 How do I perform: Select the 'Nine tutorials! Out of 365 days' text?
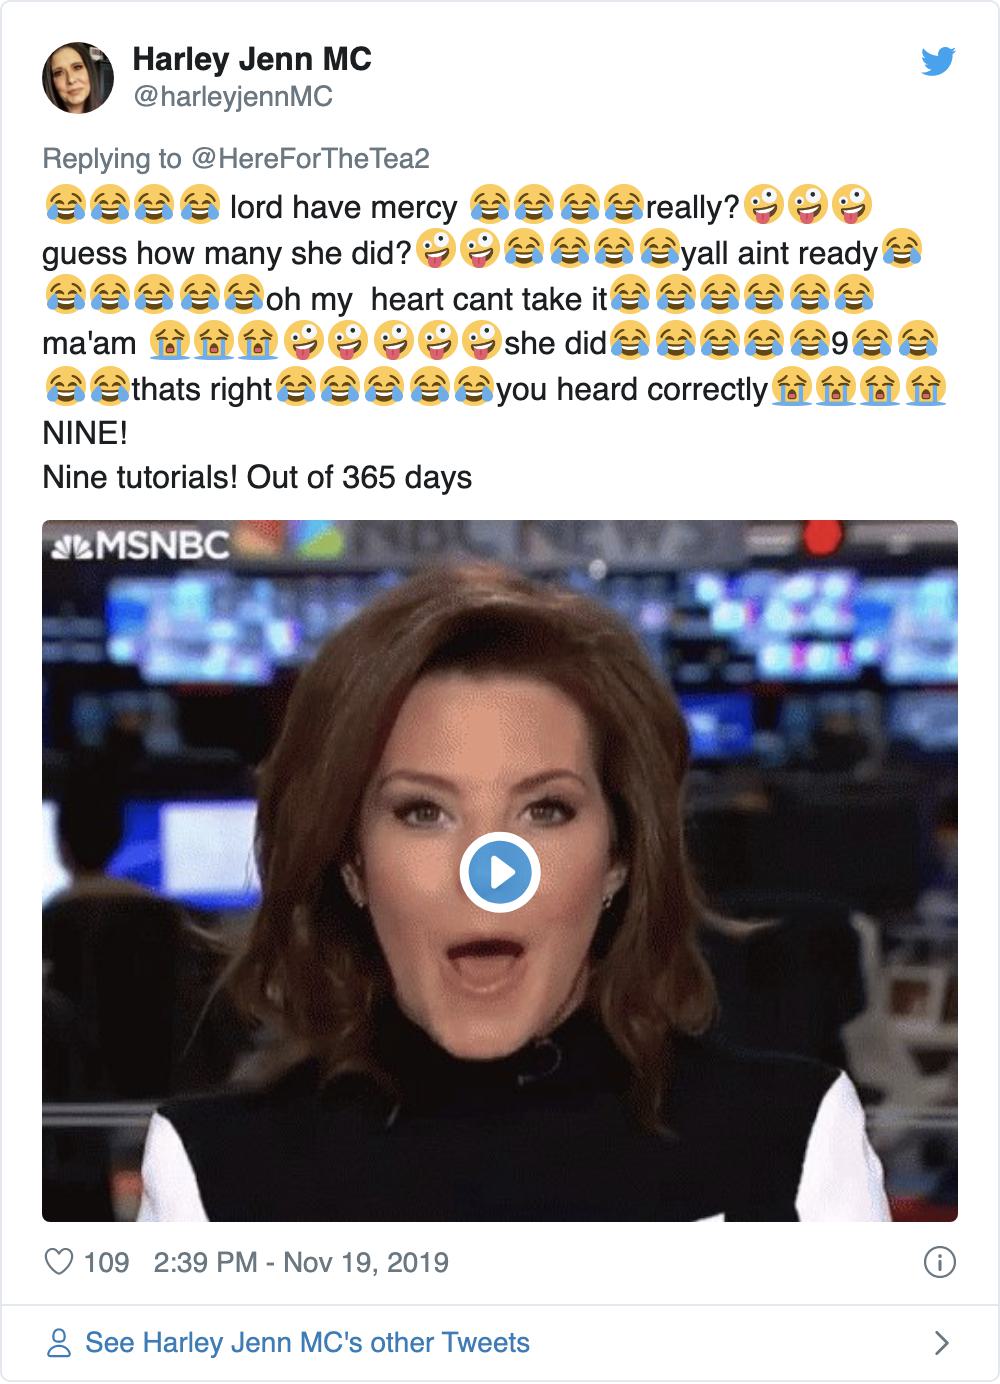pyautogui.click(x=257, y=477)
